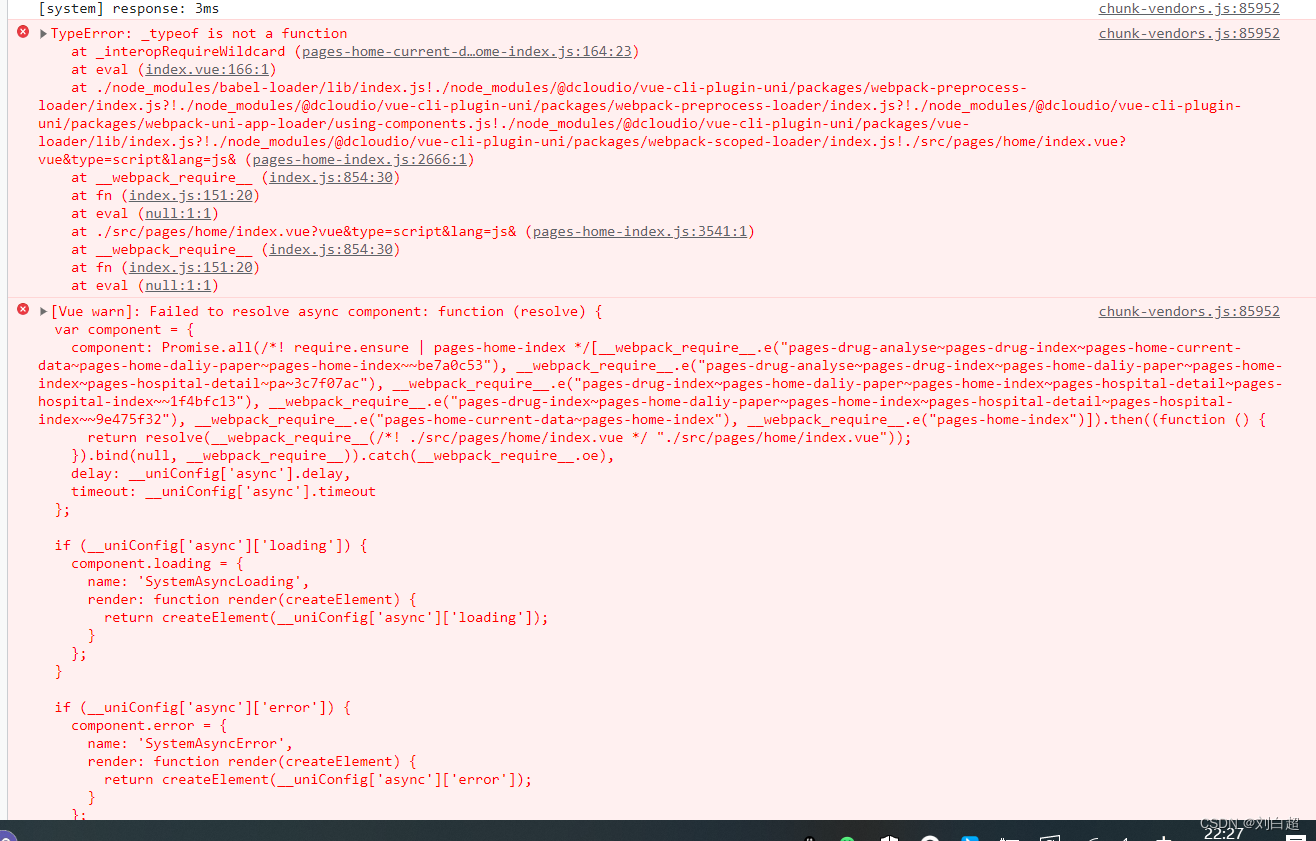This screenshot has width=1316, height=841.
Task: Open chunk-vendors.js:85952 source link for TypeError
Action: pos(1189,34)
